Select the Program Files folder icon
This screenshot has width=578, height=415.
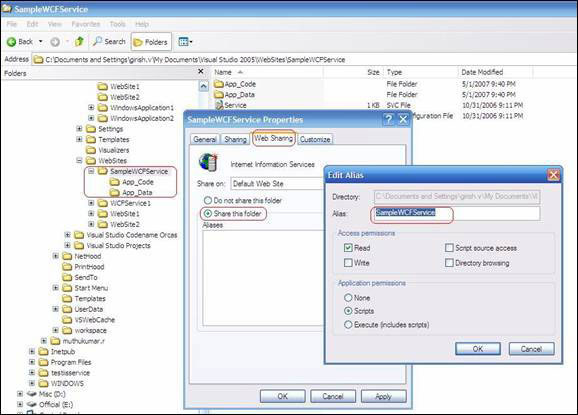coord(43,362)
